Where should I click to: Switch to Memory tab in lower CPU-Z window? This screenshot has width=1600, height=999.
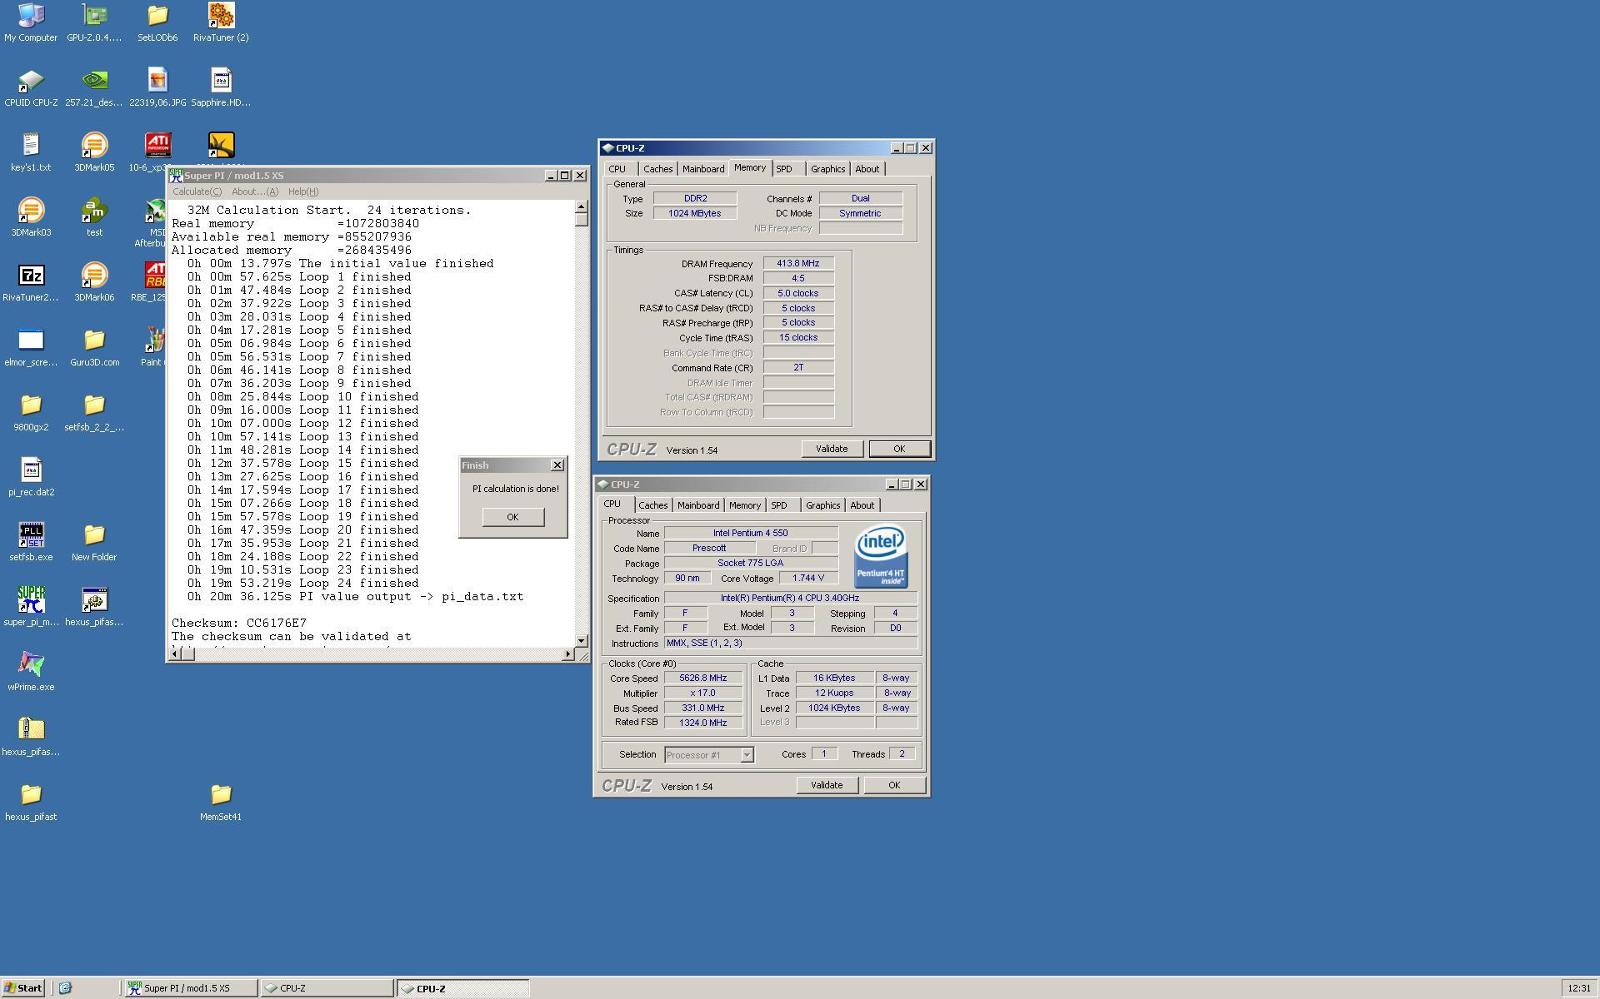[x=744, y=505]
